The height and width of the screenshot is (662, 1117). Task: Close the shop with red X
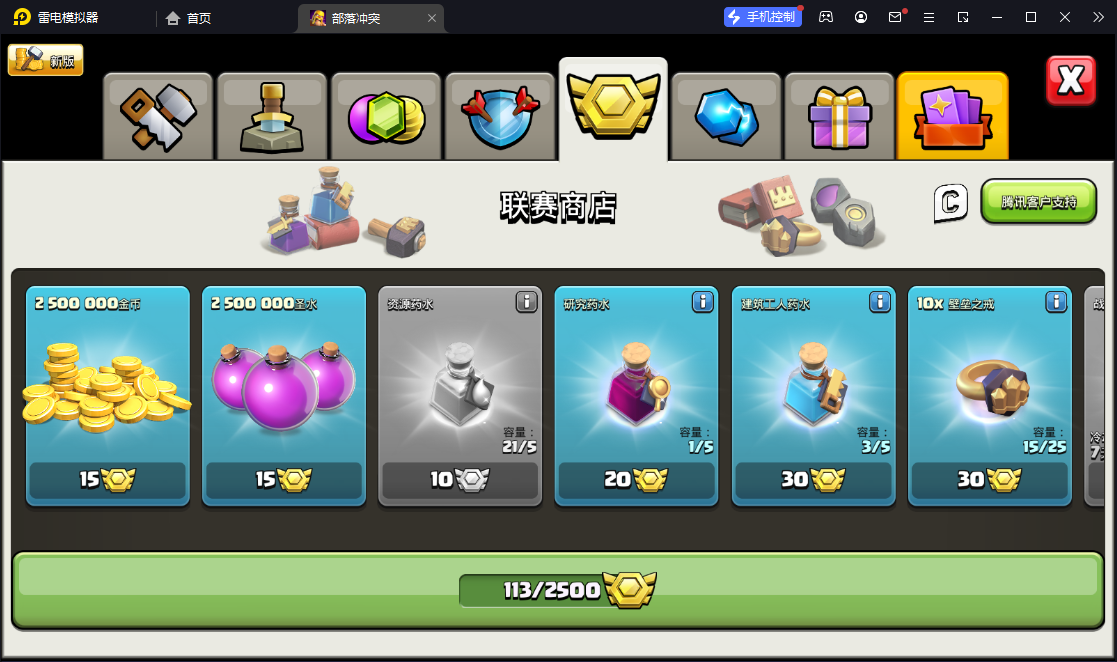tap(1071, 80)
